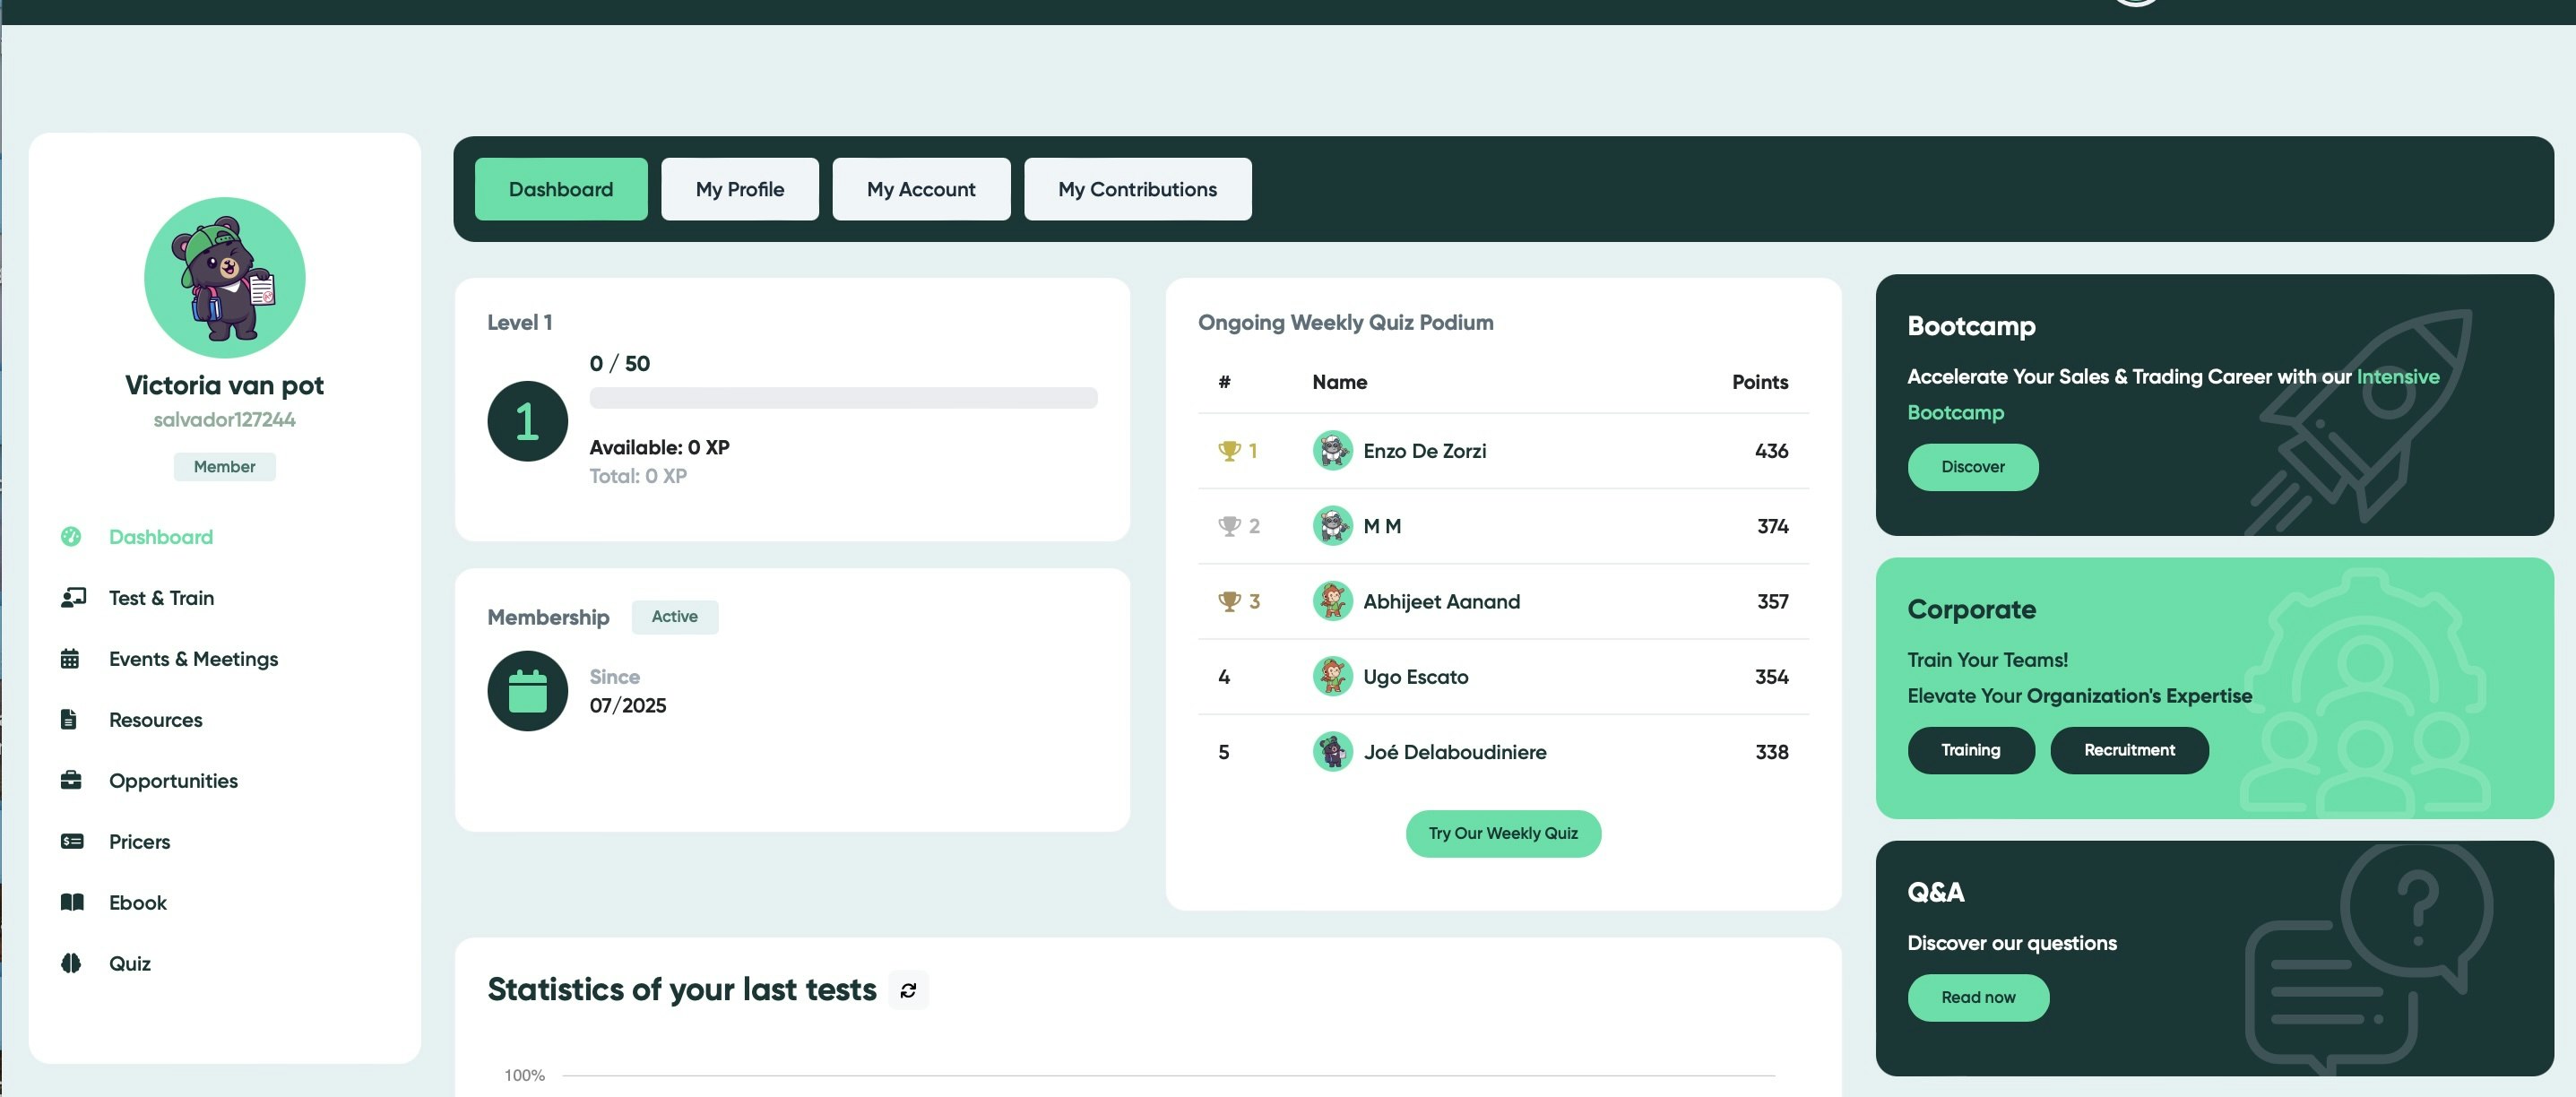
Task: Open Ebook in the sidebar
Action: [138, 902]
